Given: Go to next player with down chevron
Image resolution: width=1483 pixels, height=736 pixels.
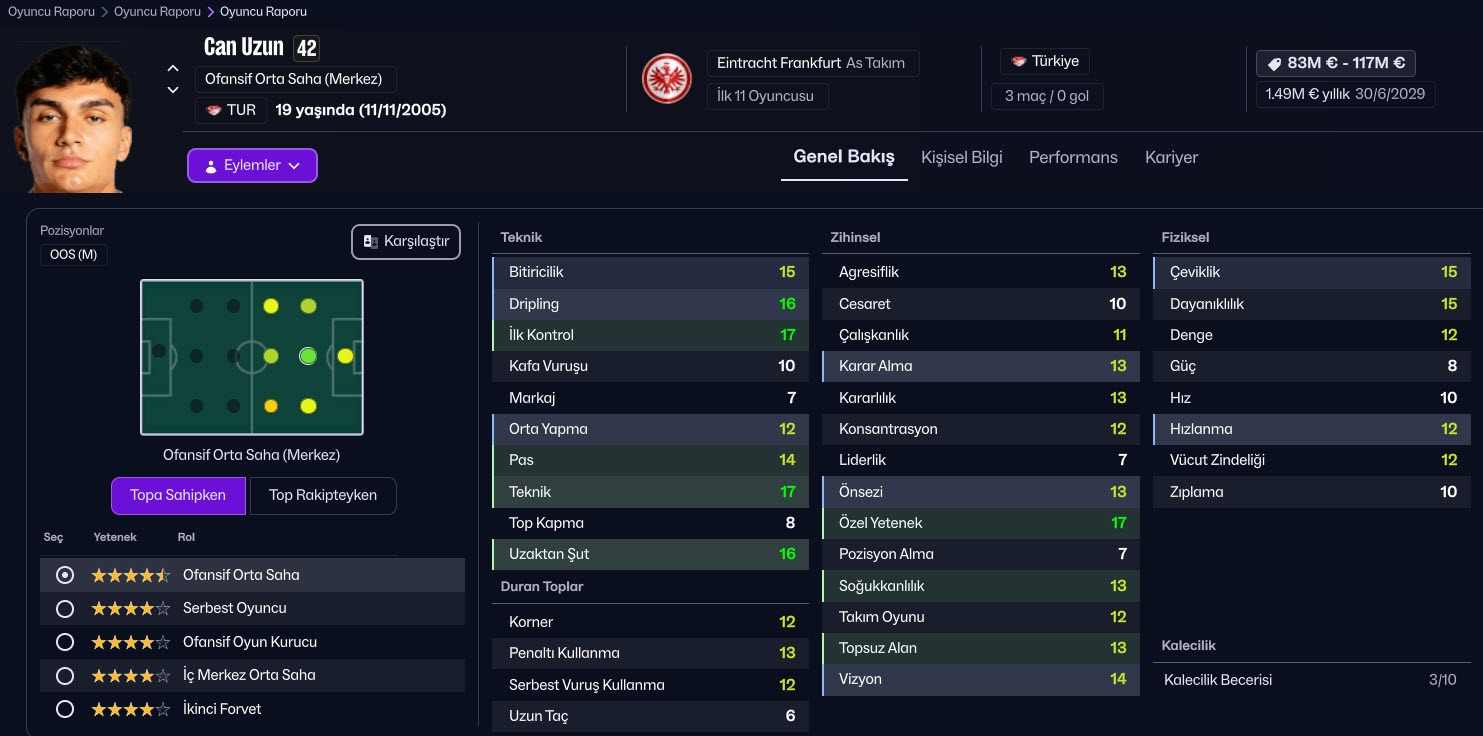Looking at the screenshot, I should [x=173, y=90].
